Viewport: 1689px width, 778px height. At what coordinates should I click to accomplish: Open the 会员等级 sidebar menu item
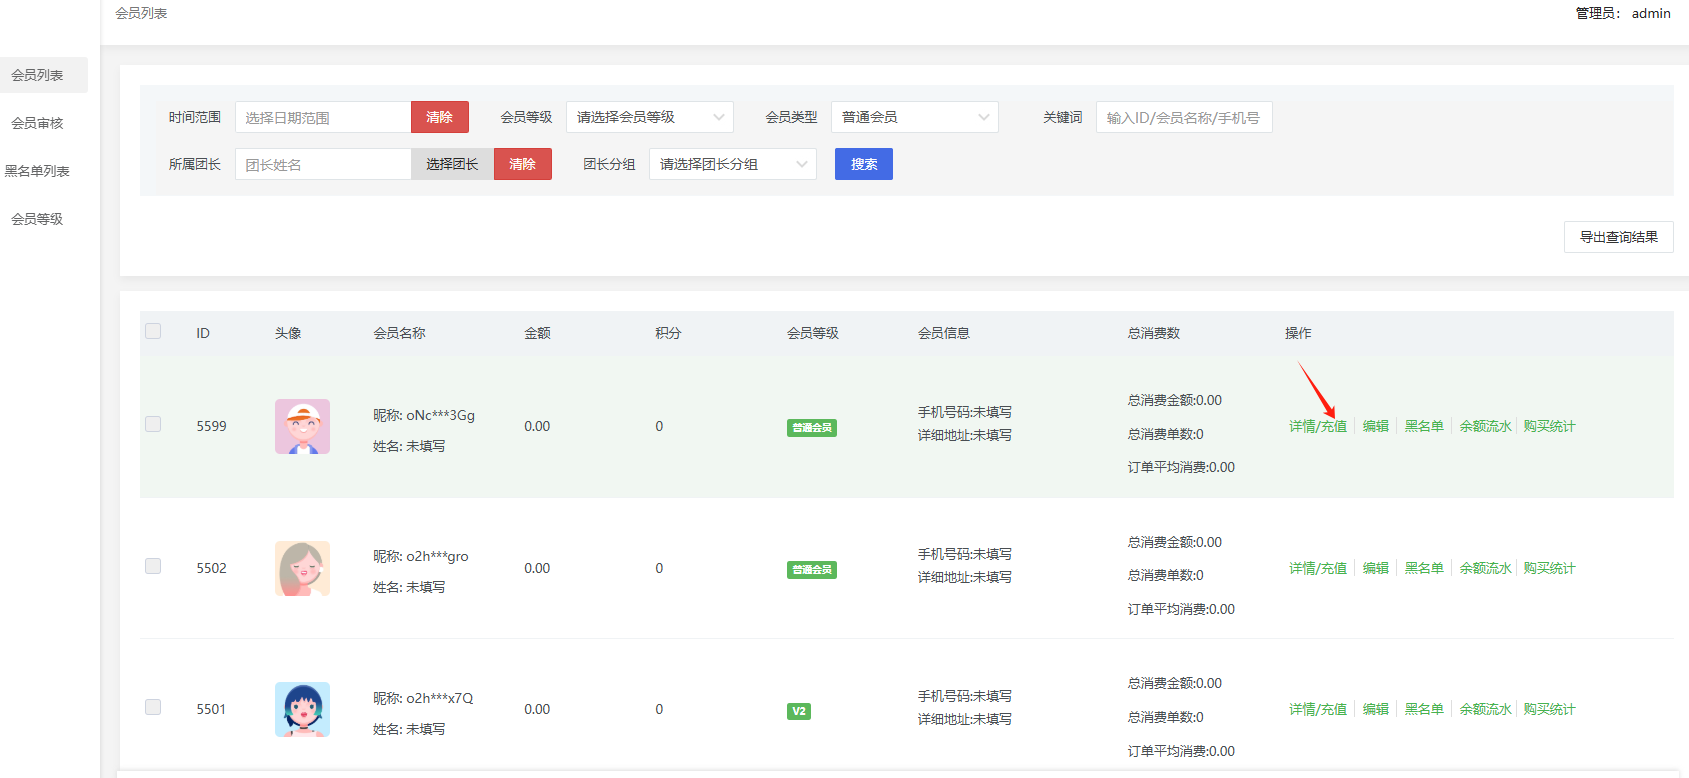37,219
